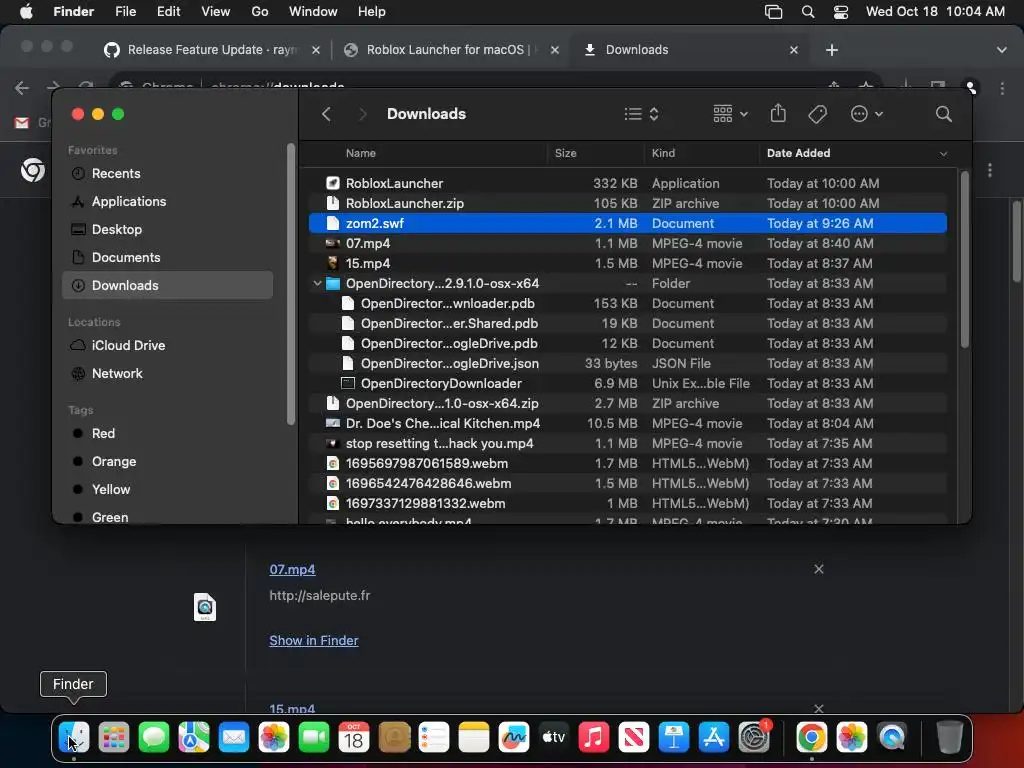This screenshot has height=768, width=1024.
Task: Select Documents in Finder sidebar
Action: pos(167,258)
